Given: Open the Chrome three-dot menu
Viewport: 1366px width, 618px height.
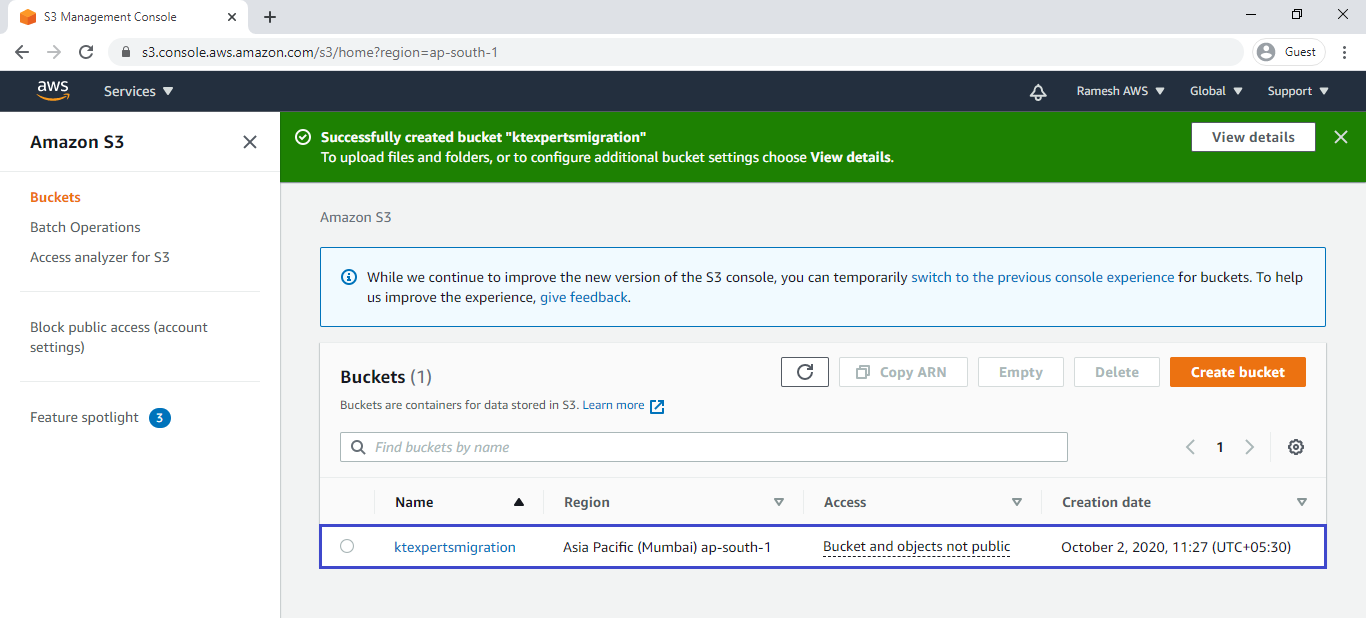Looking at the screenshot, I should pos(1344,52).
